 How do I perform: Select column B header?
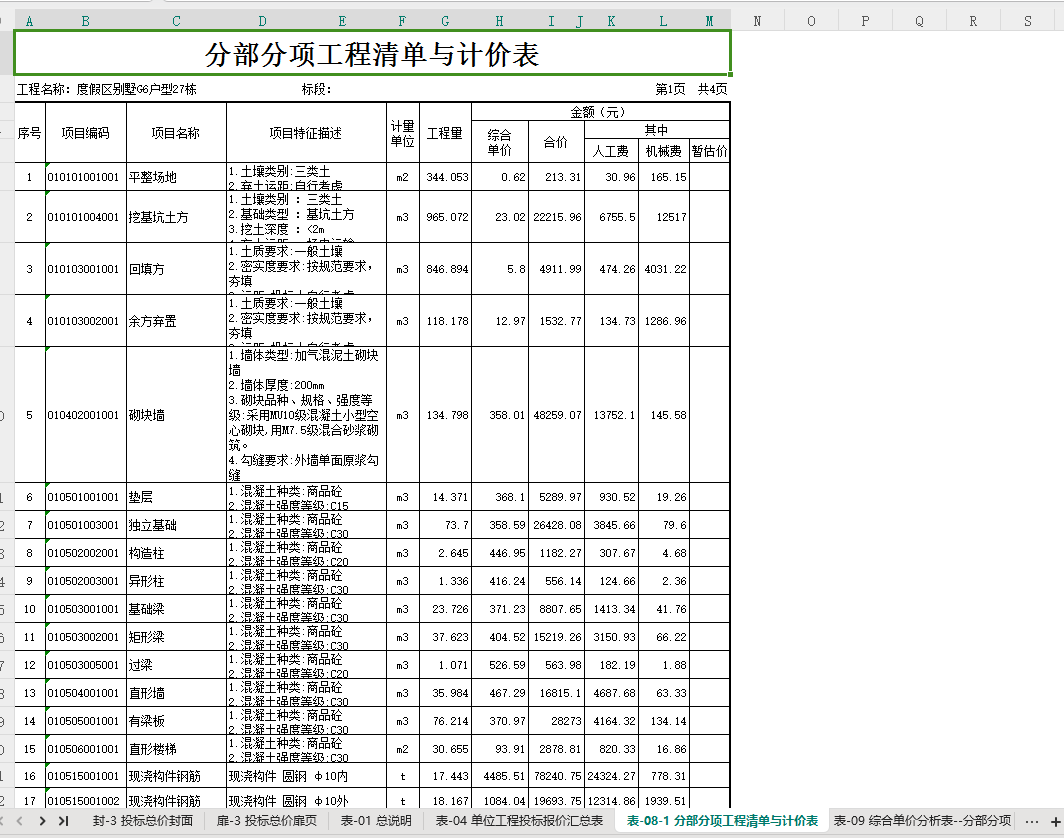pos(86,21)
